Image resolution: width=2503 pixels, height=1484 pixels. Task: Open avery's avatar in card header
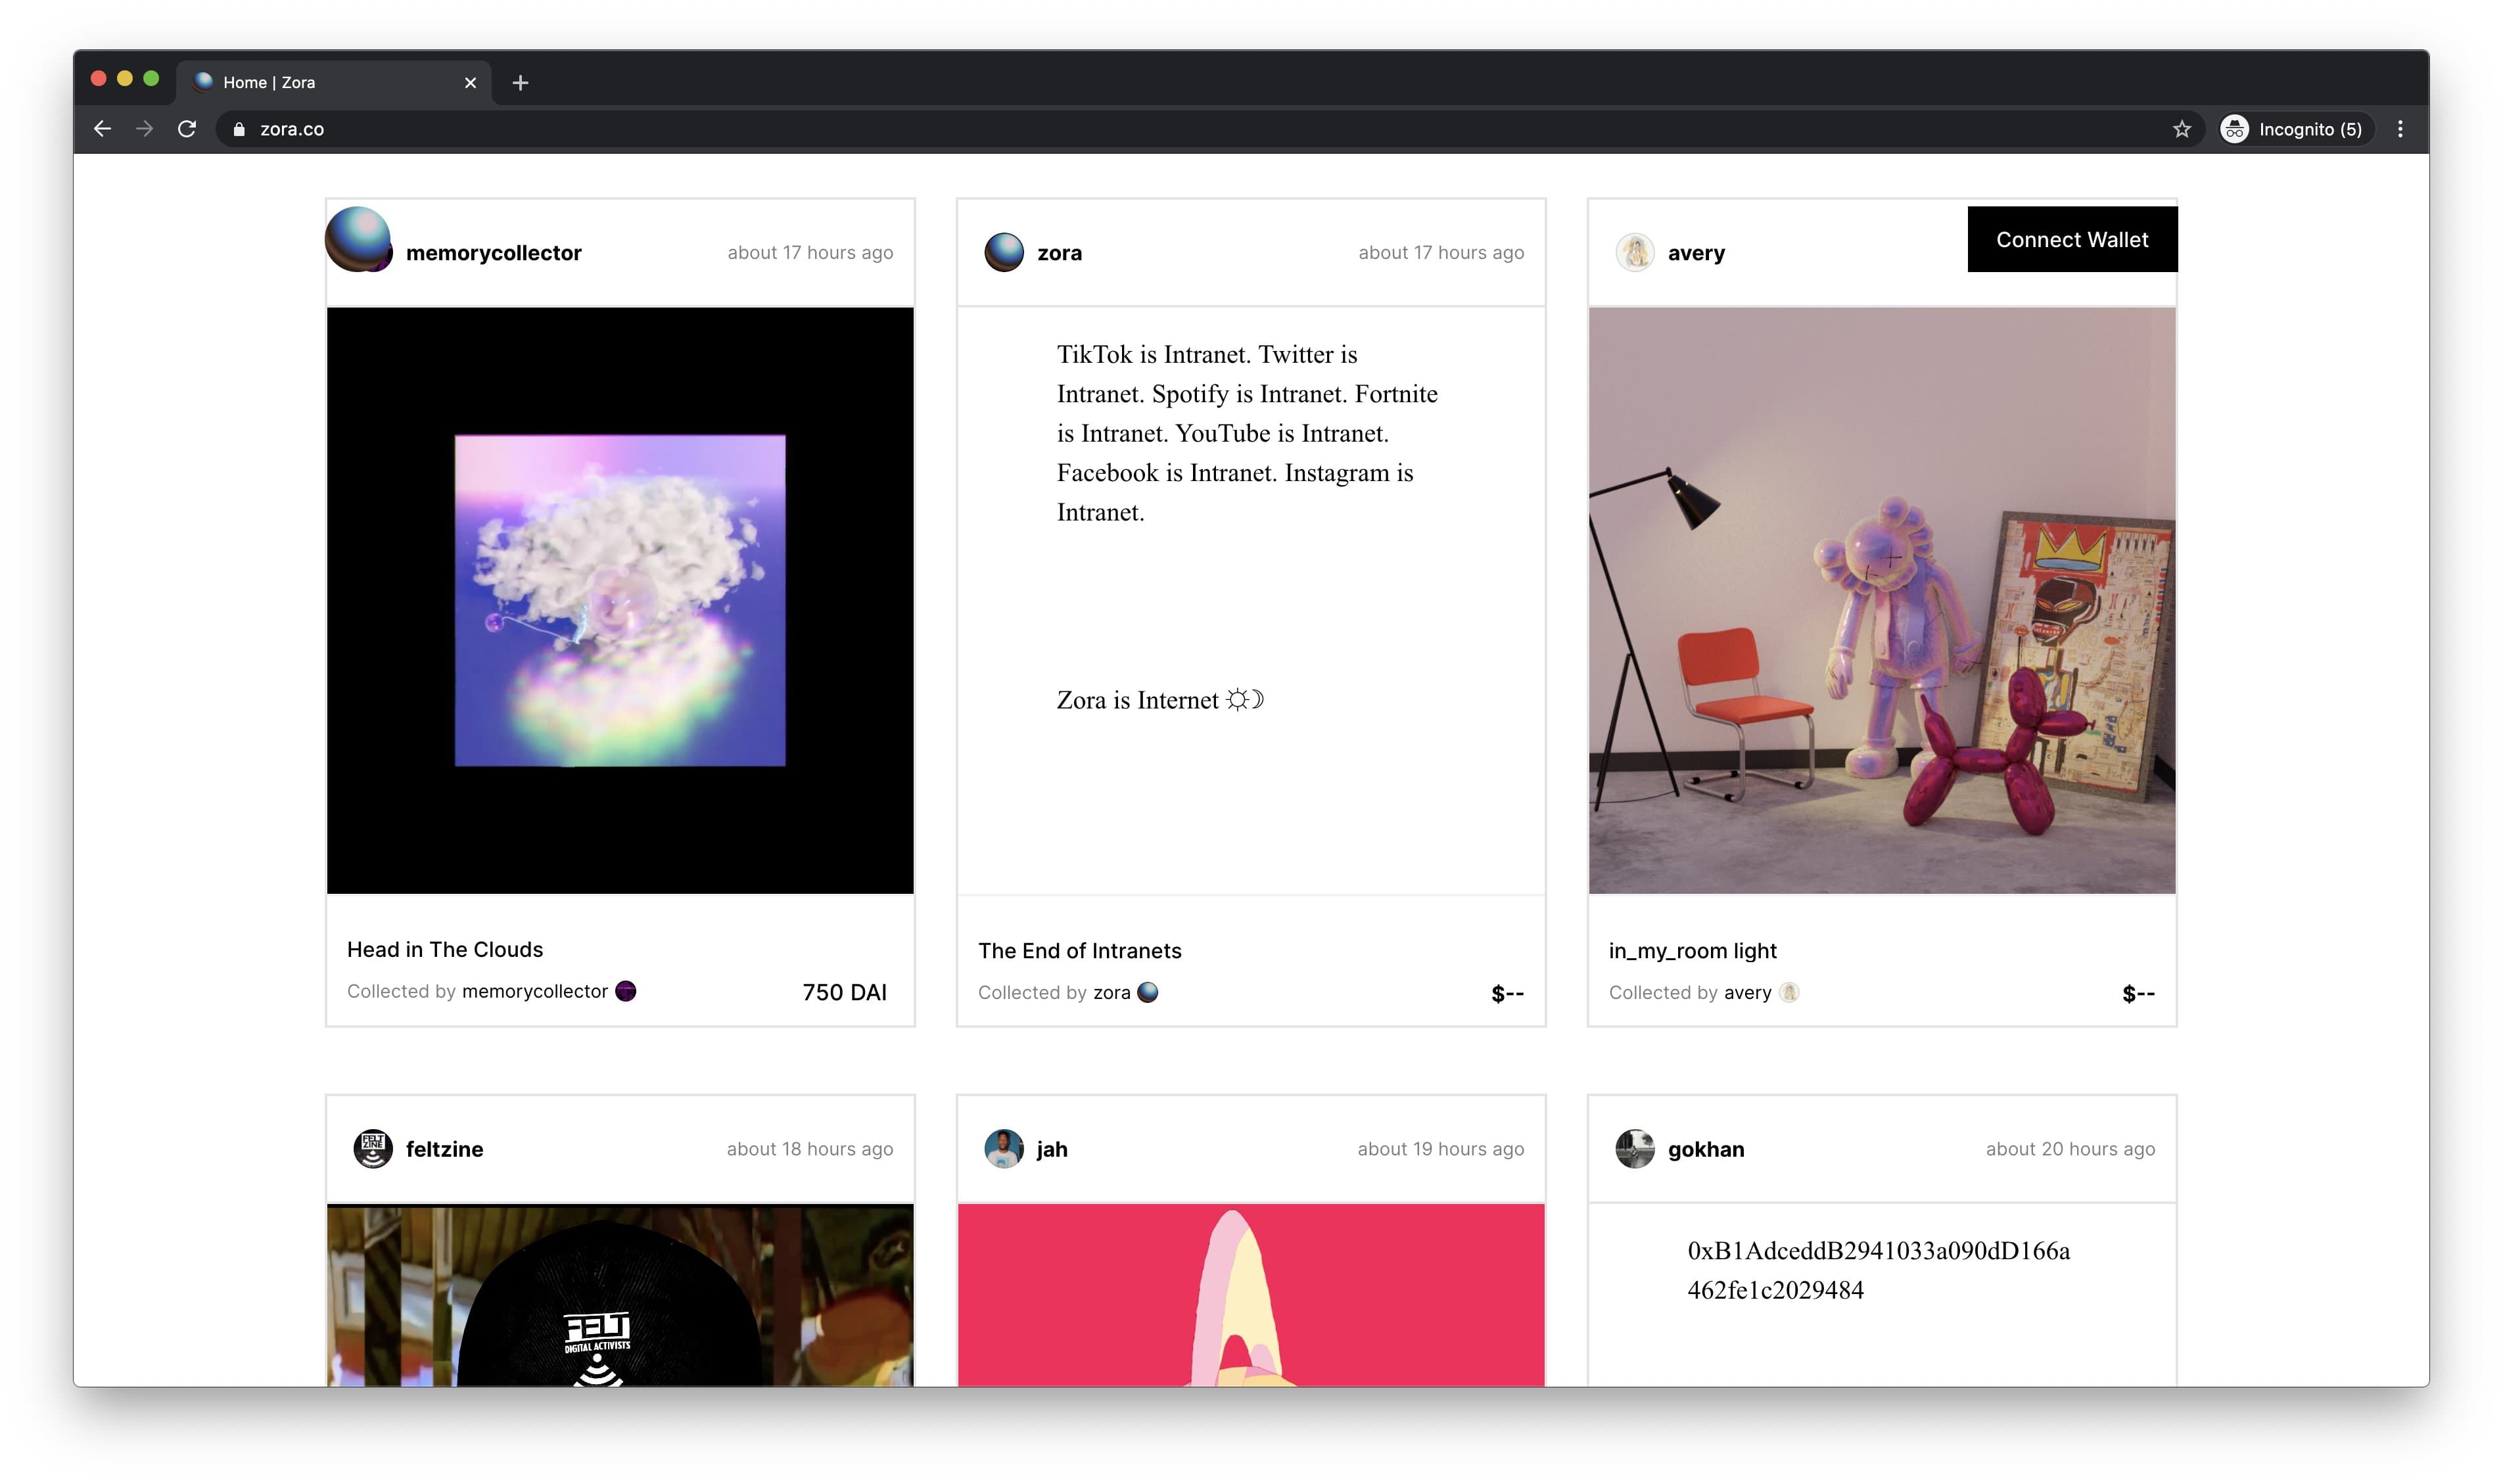point(1634,253)
